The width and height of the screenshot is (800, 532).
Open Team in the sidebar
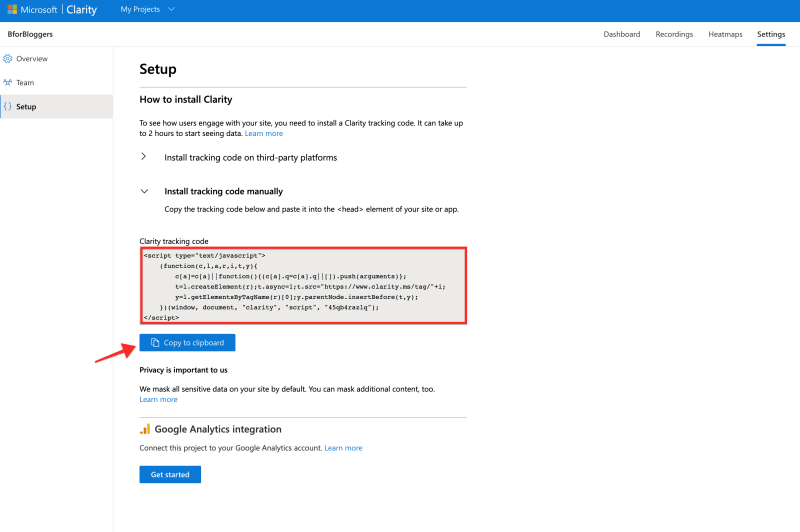tap(56, 83)
